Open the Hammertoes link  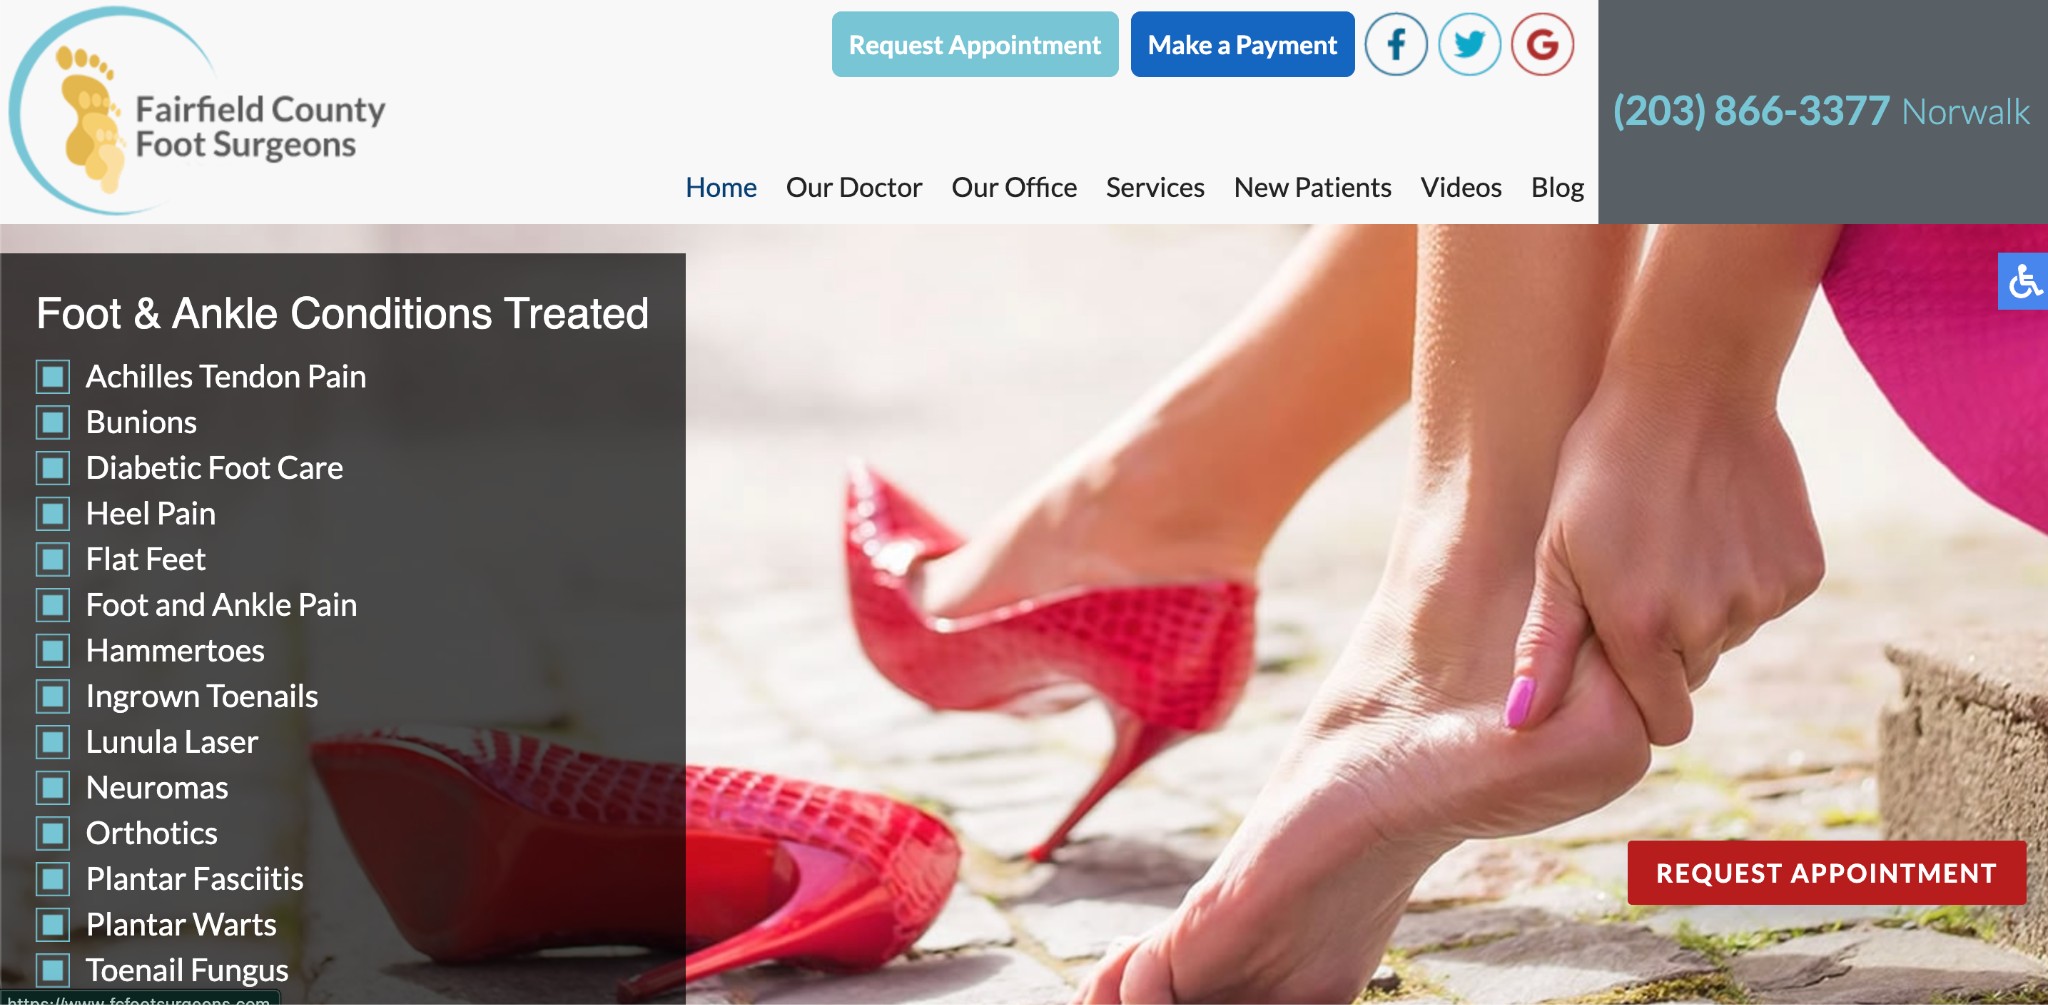coord(175,651)
